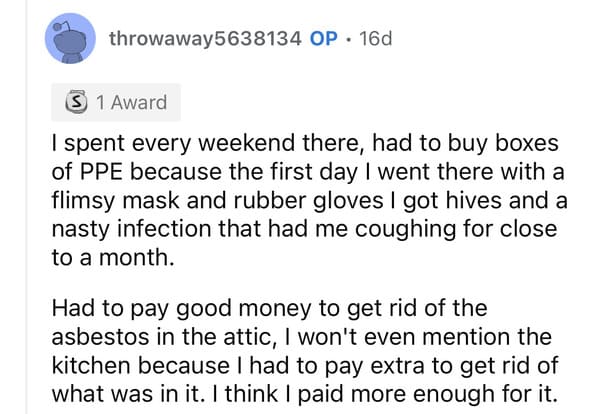
Task: Click the 16d comment timestamp
Action: (376, 39)
